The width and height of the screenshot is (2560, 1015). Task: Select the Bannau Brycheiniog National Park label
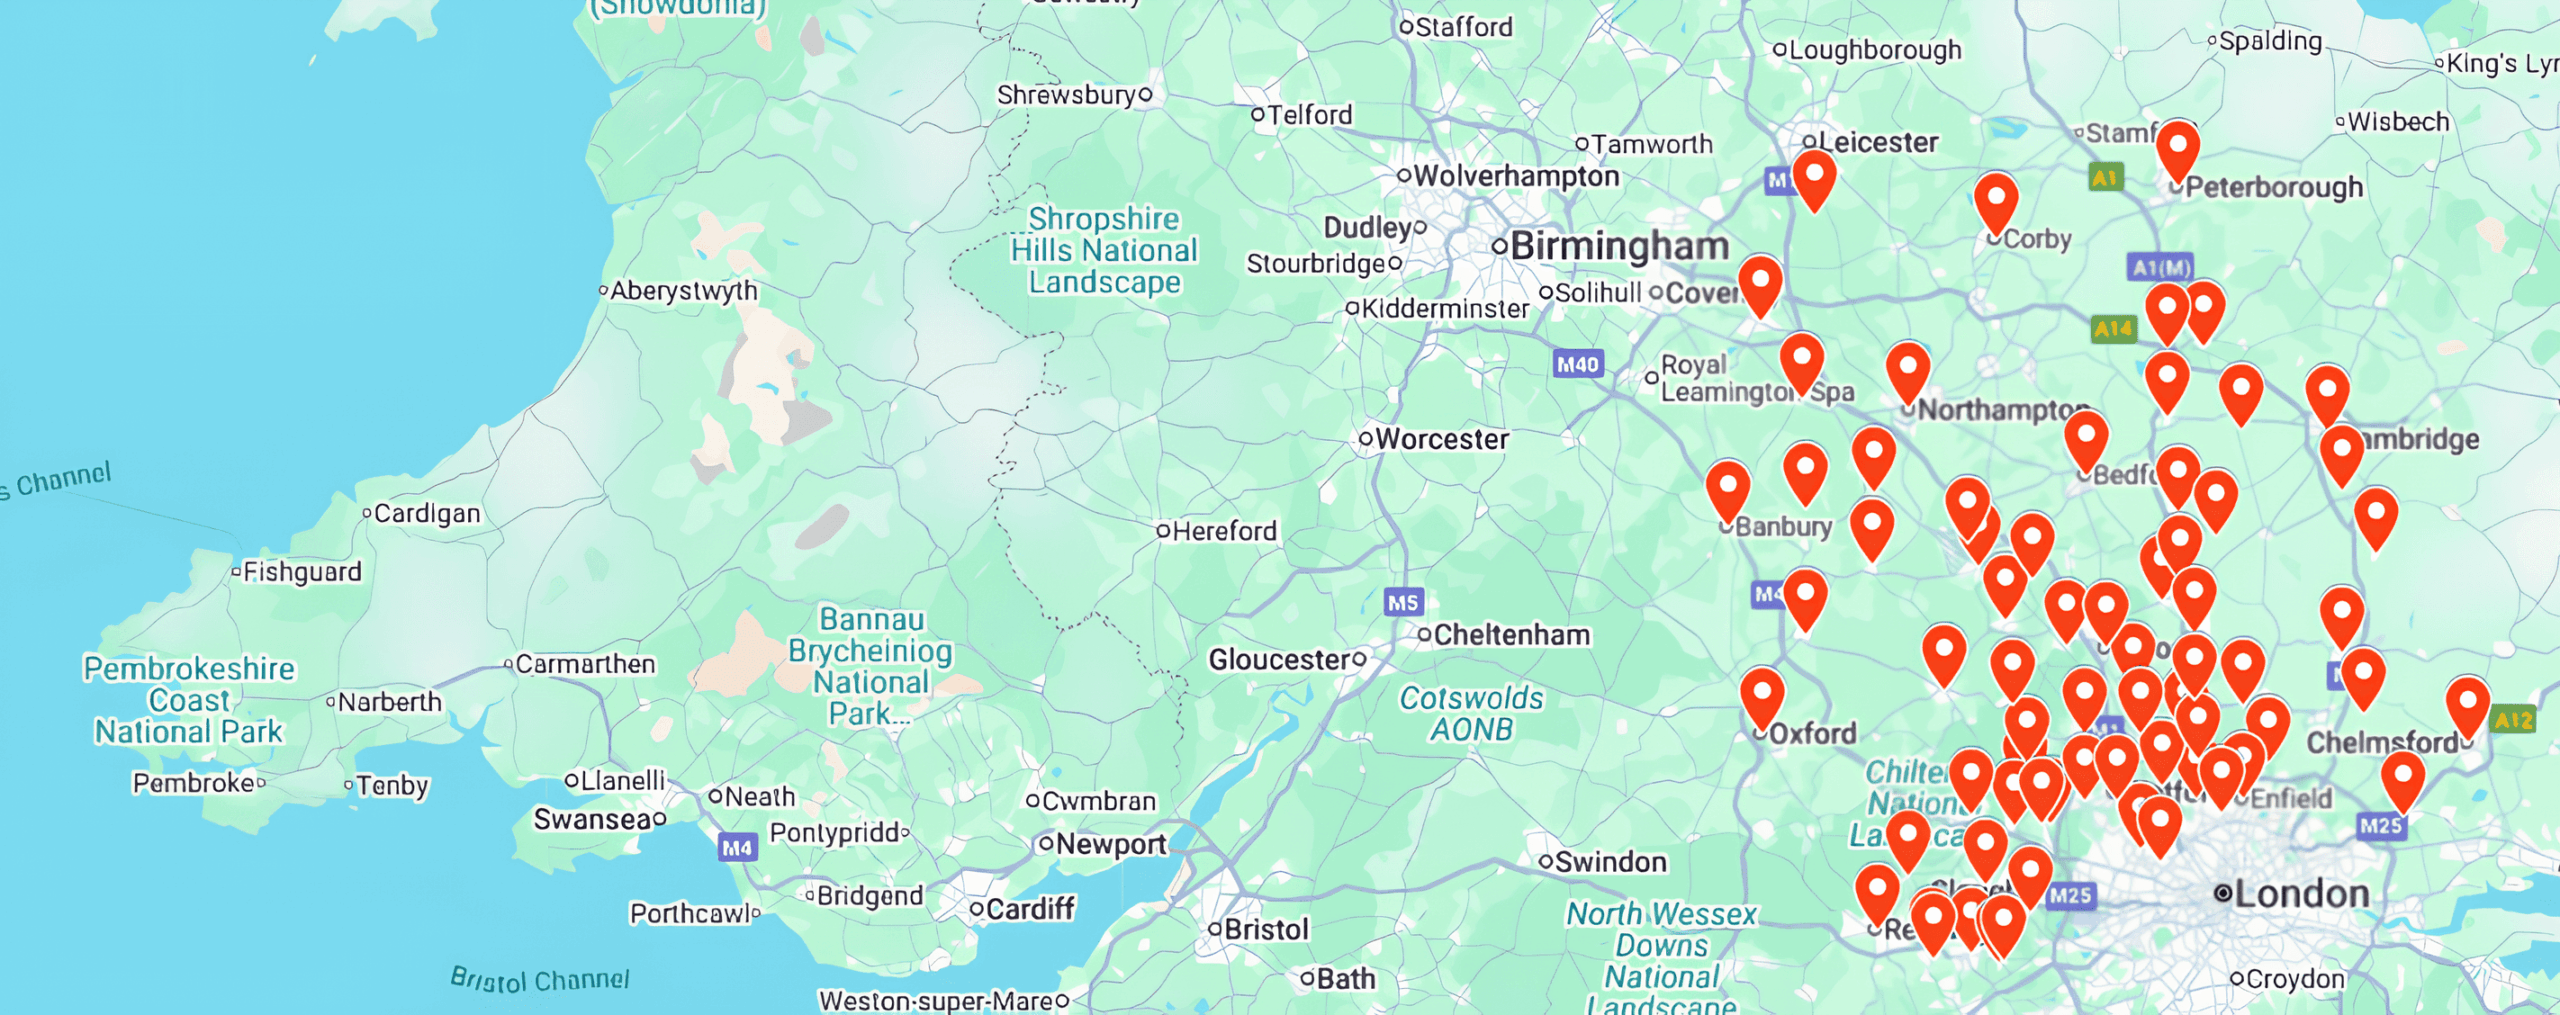coord(870,666)
